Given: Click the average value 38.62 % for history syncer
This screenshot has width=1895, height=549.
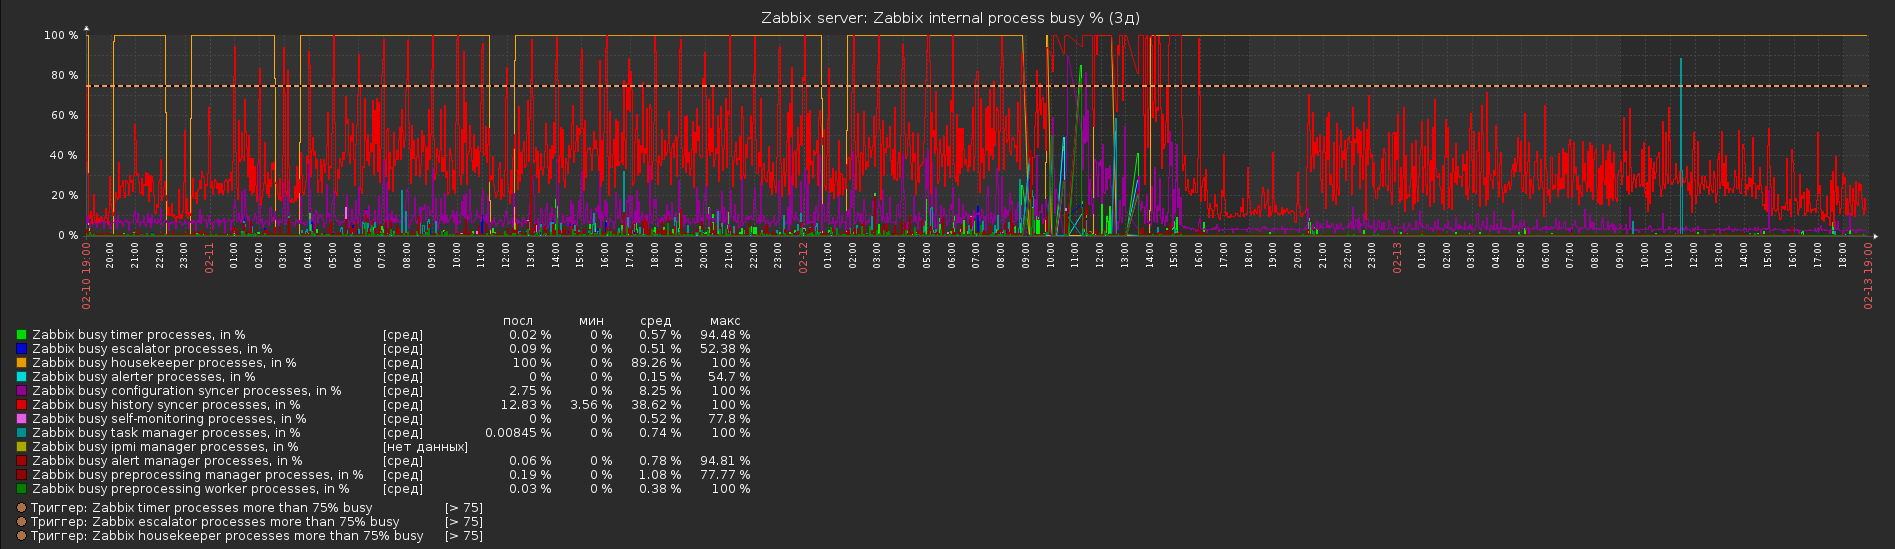Looking at the screenshot, I should point(656,405).
